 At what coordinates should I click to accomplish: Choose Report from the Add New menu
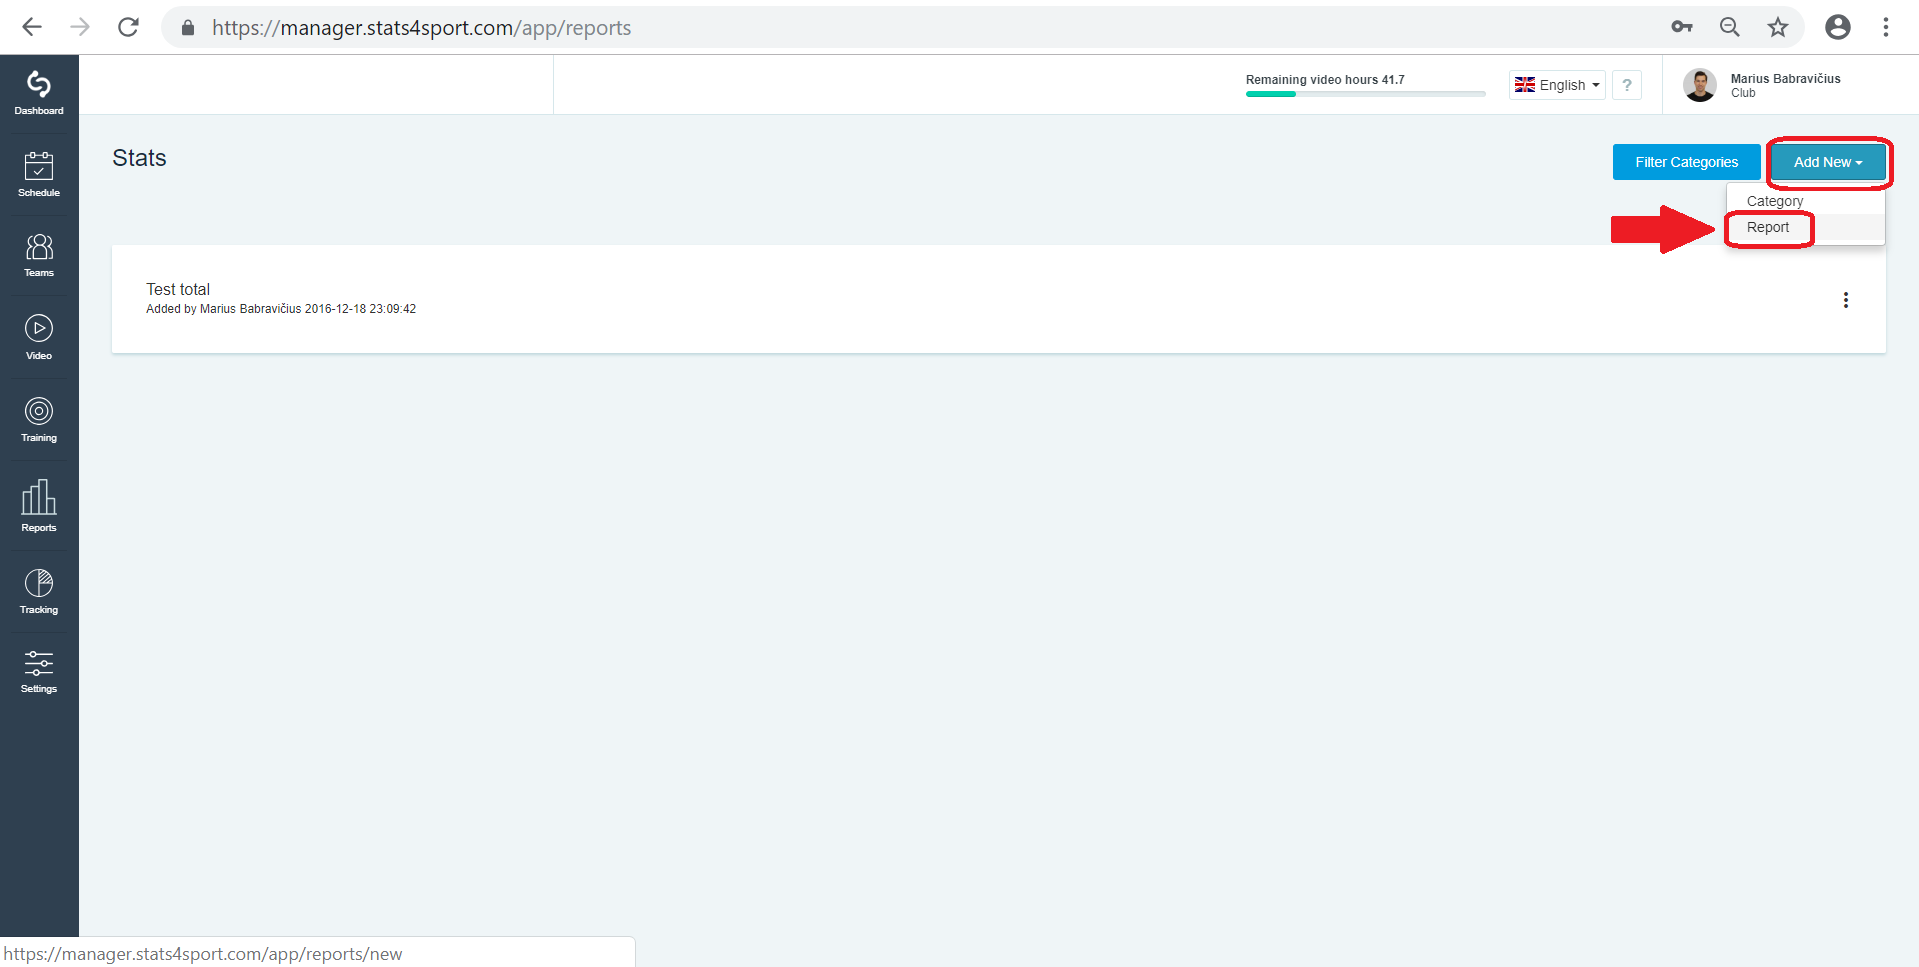coord(1768,228)
